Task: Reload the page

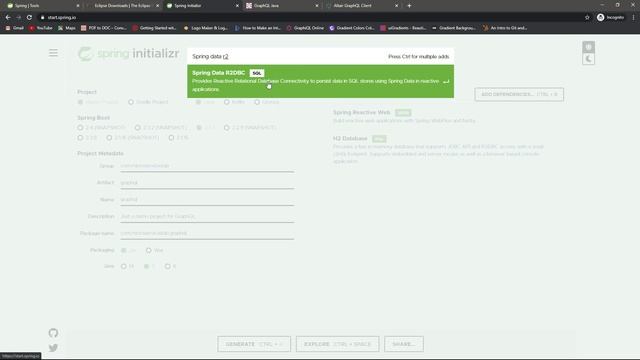Action: click(29, 17)
